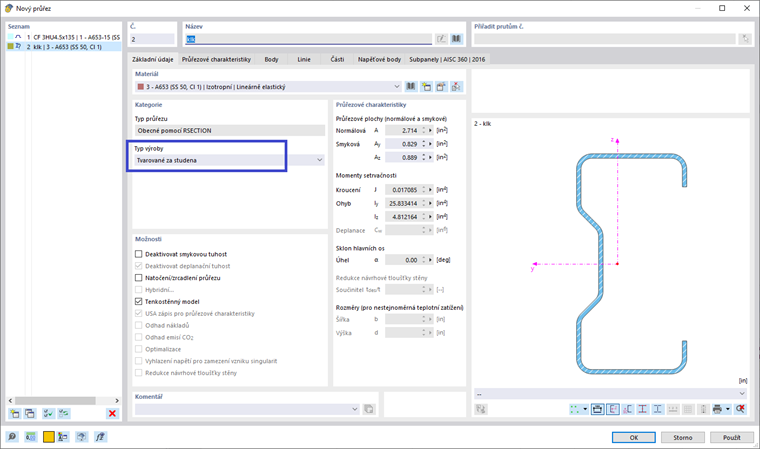Viewport: 760px width, 449px height.
Task: Open Subpanely | AISC 360 | 2016 tab
Action: coord(447,59)
